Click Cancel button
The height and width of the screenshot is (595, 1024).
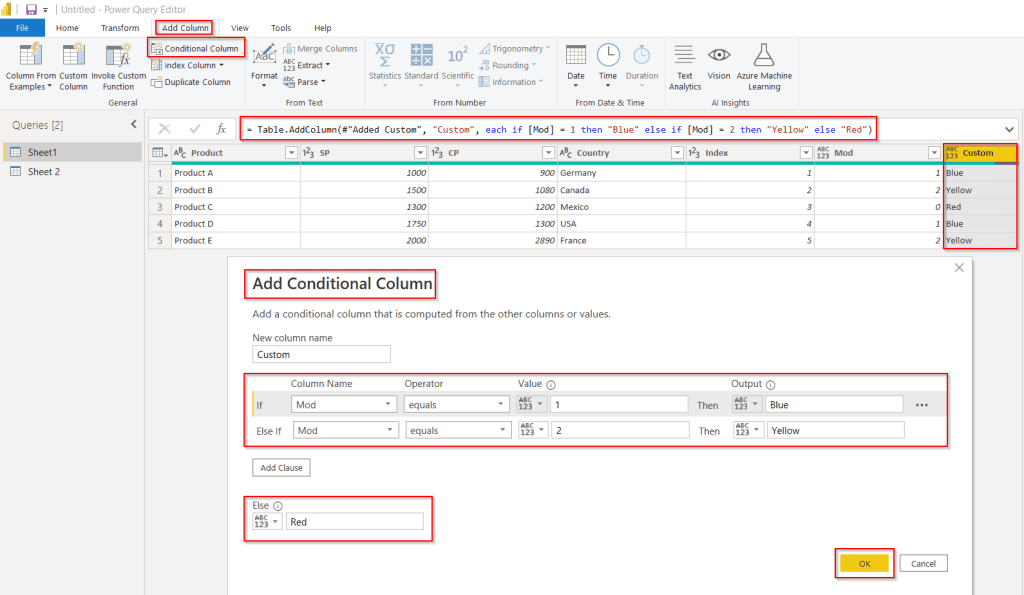(x=923, y=564)
